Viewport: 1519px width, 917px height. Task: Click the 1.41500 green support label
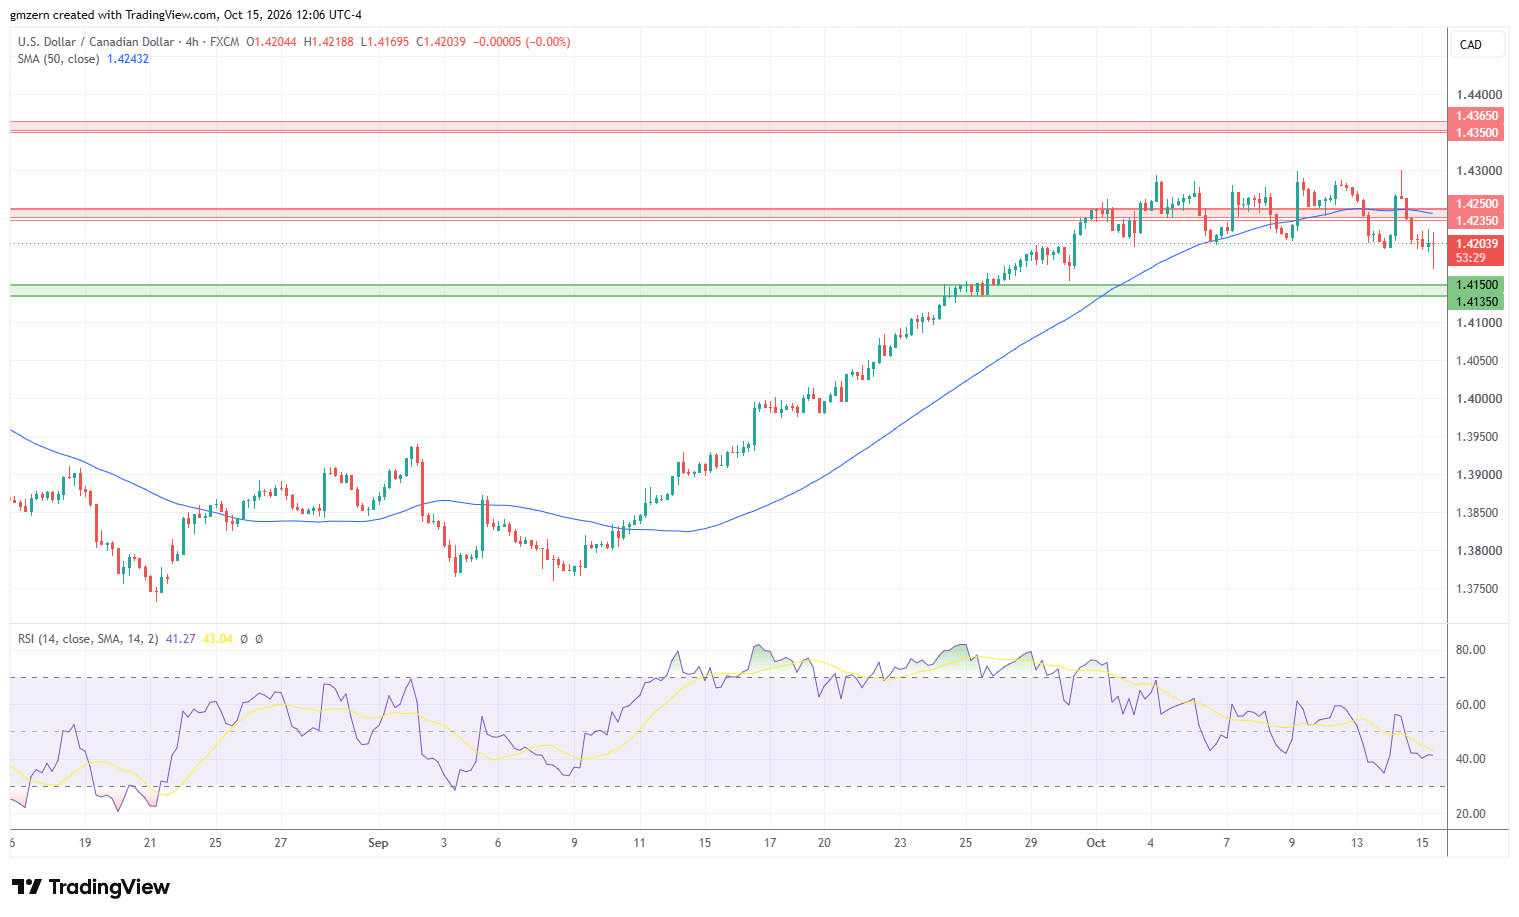[x=1476, y=285]
